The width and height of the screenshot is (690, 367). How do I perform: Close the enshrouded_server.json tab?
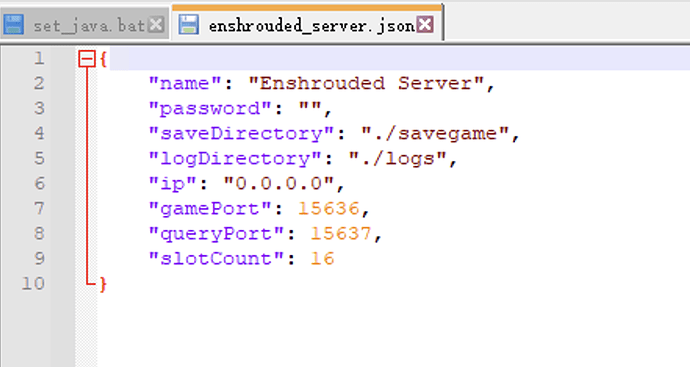tap(425, 25)
